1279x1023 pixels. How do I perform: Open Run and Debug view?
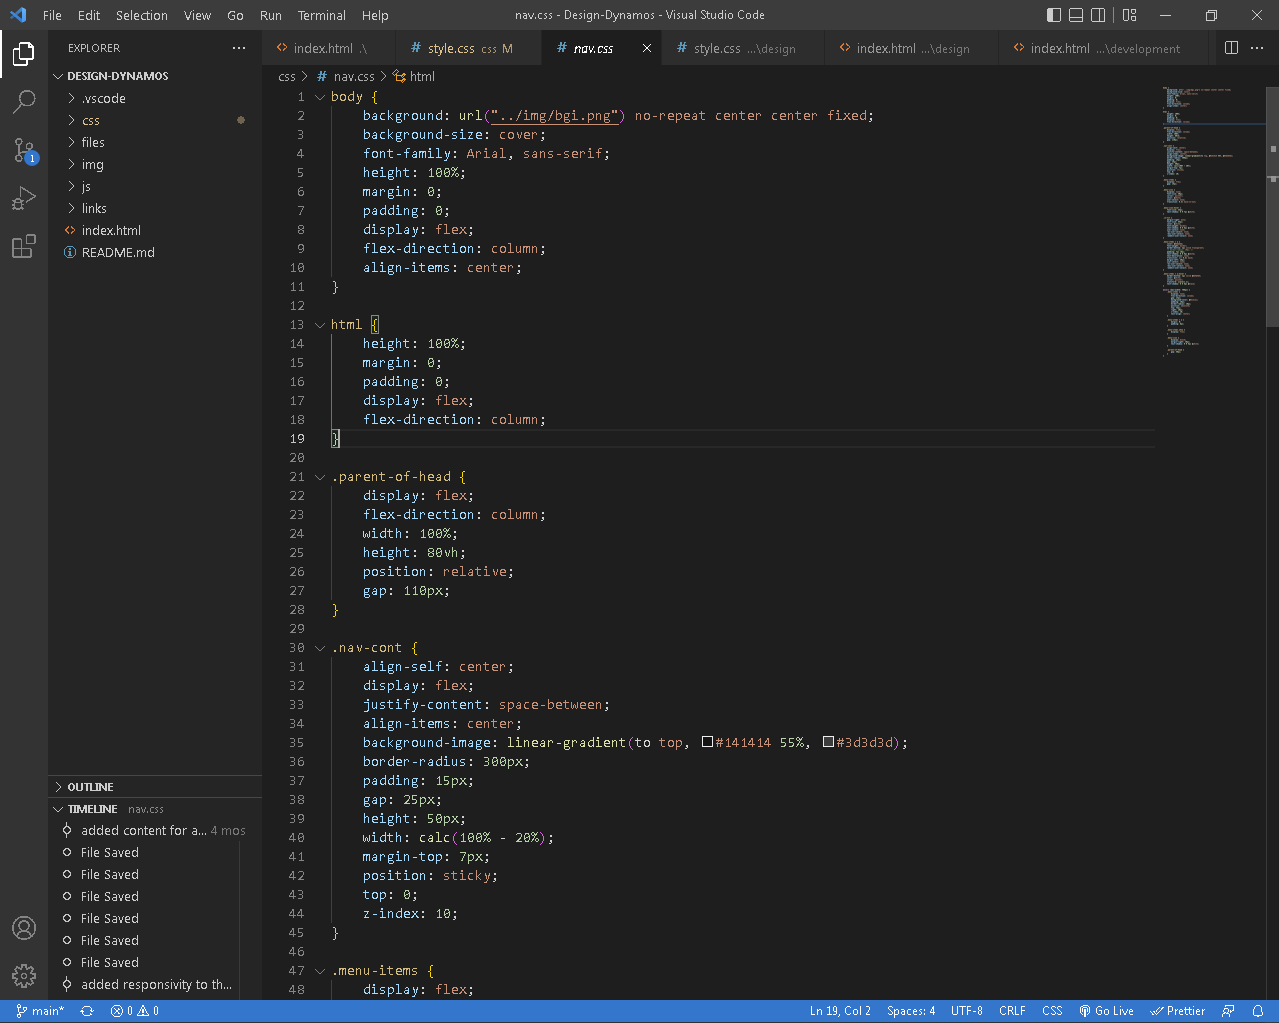[x=24, y=198]
